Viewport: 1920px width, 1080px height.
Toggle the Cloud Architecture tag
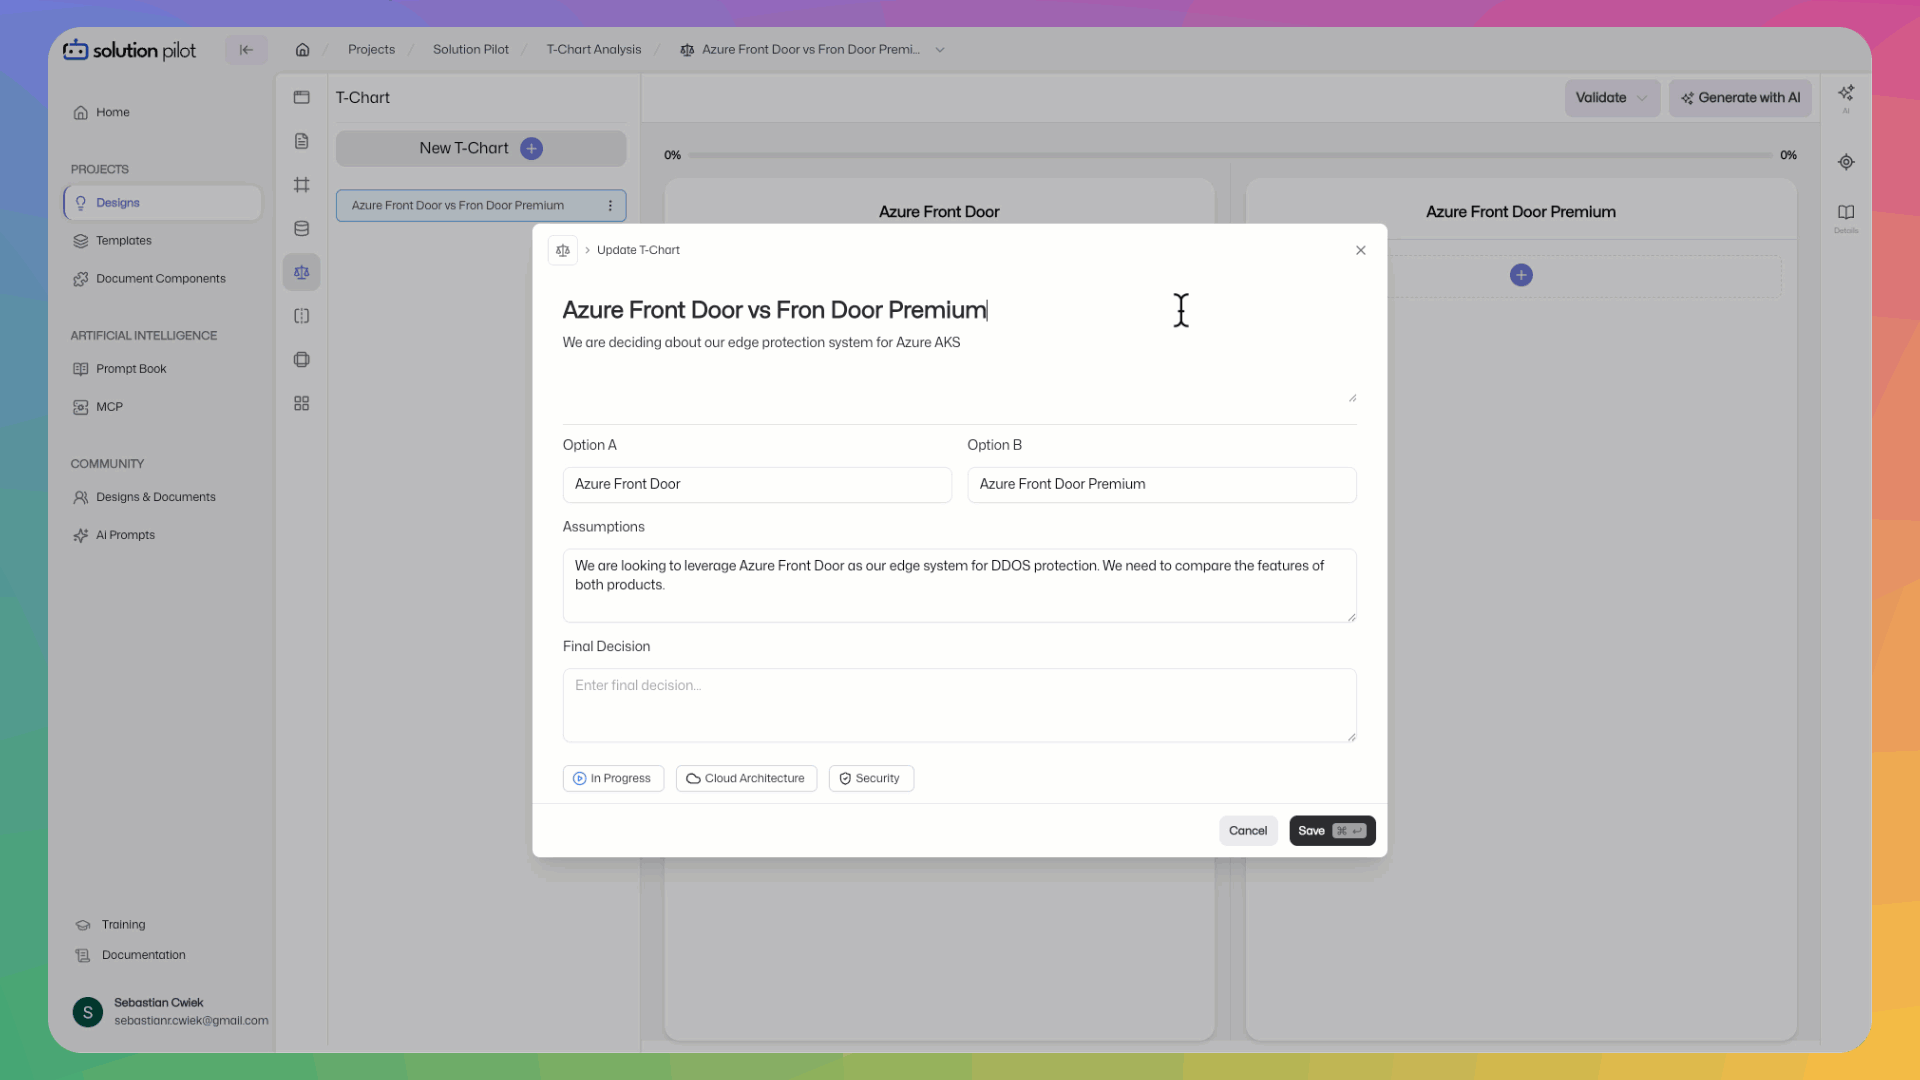coord(746,779)
